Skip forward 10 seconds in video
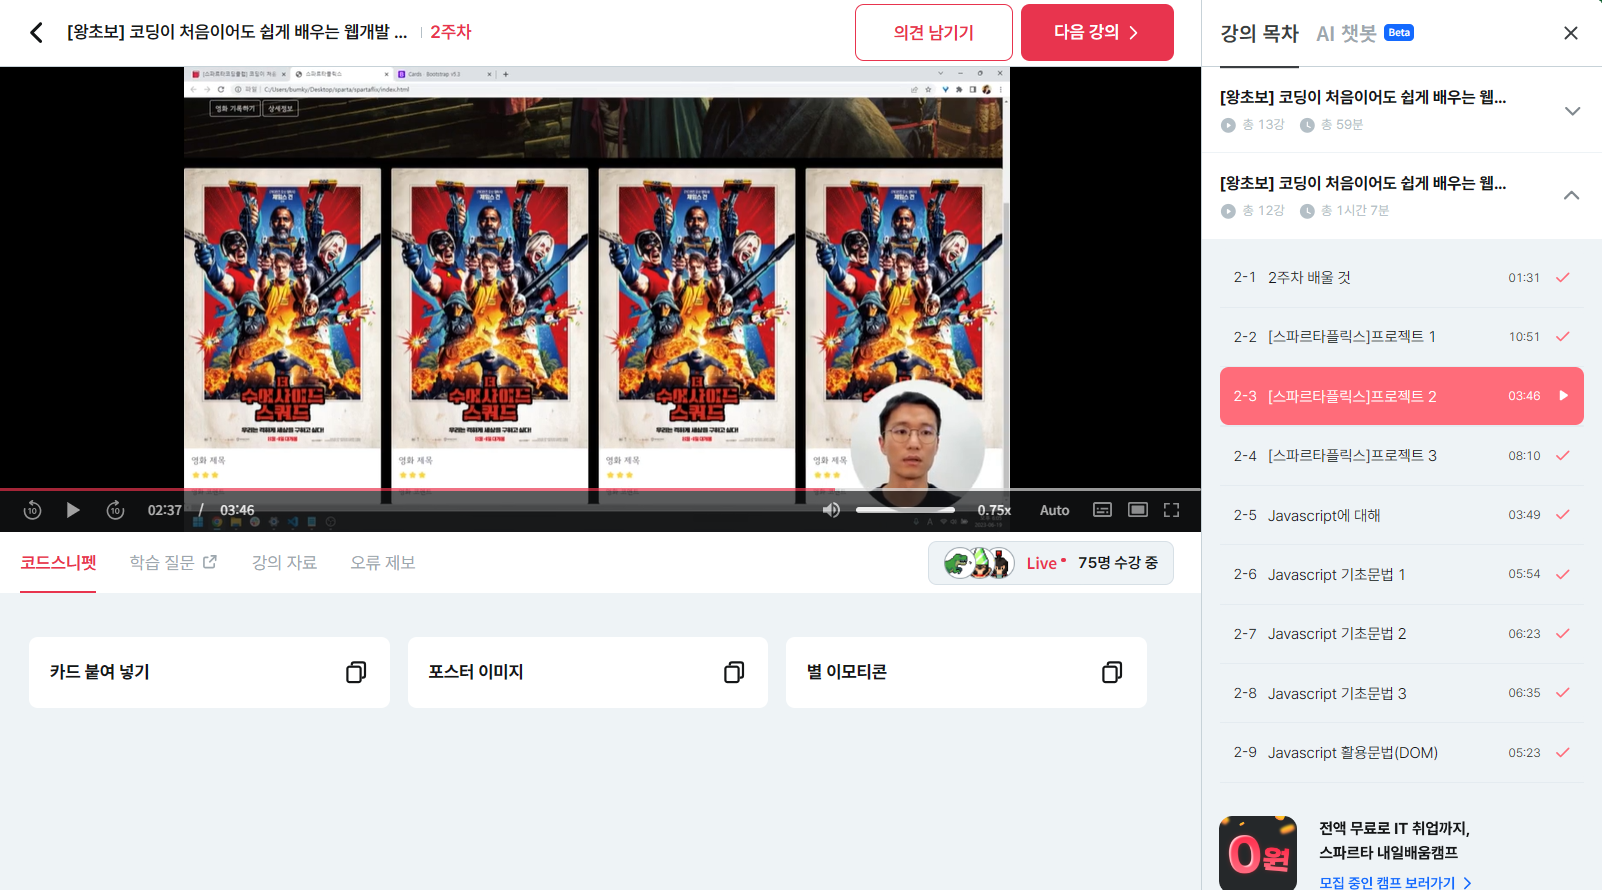The height and width of the screenshot is (890, 1602). (115, 510)
